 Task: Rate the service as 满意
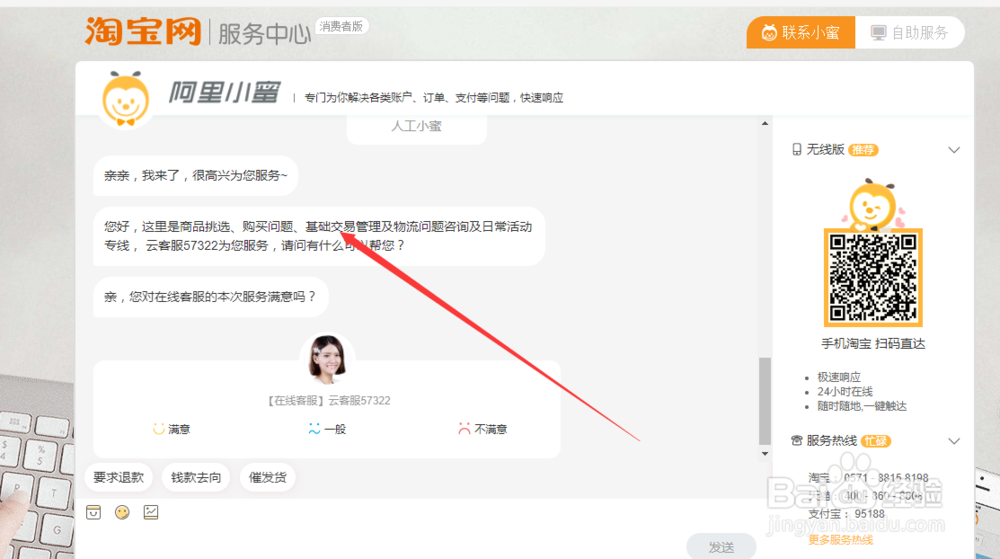(x=172, y=429)
